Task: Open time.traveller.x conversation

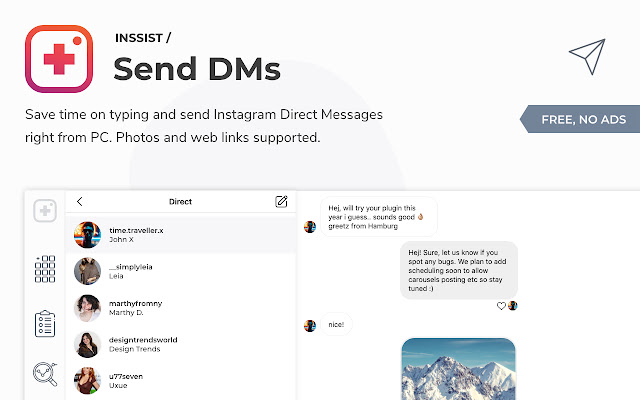Action: (180, 235)
